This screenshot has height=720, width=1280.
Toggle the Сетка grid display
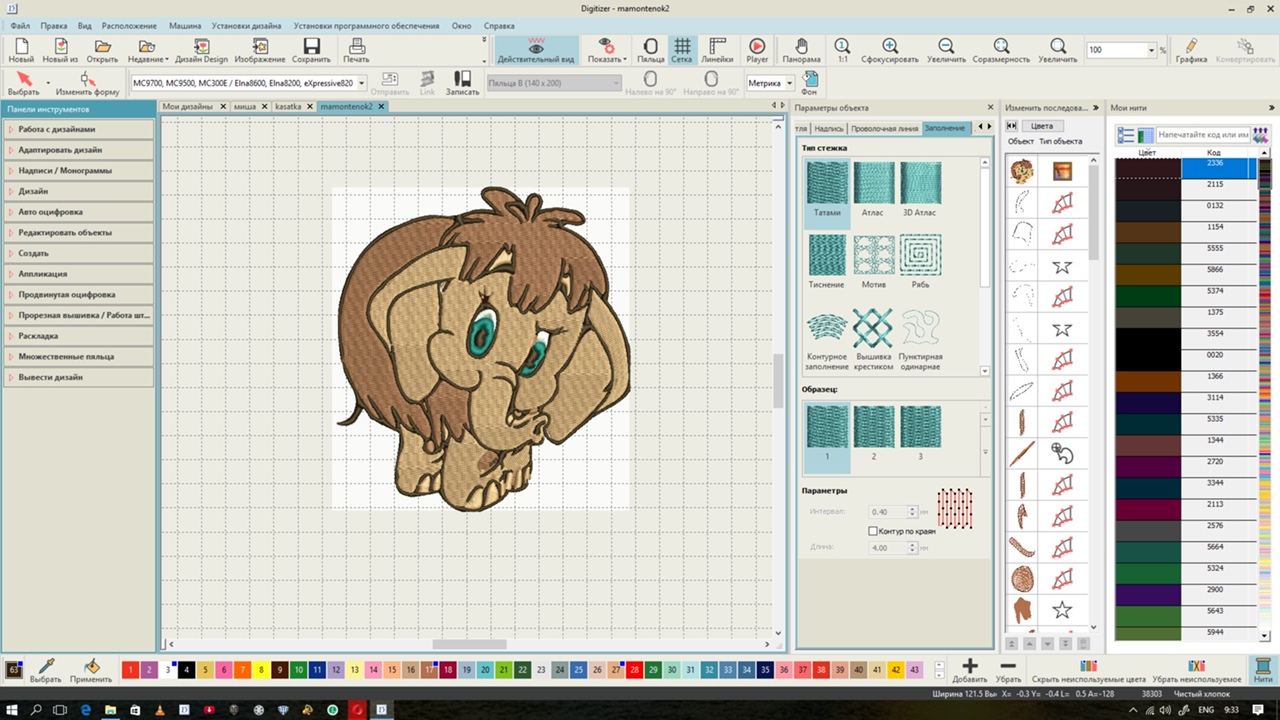681,50
